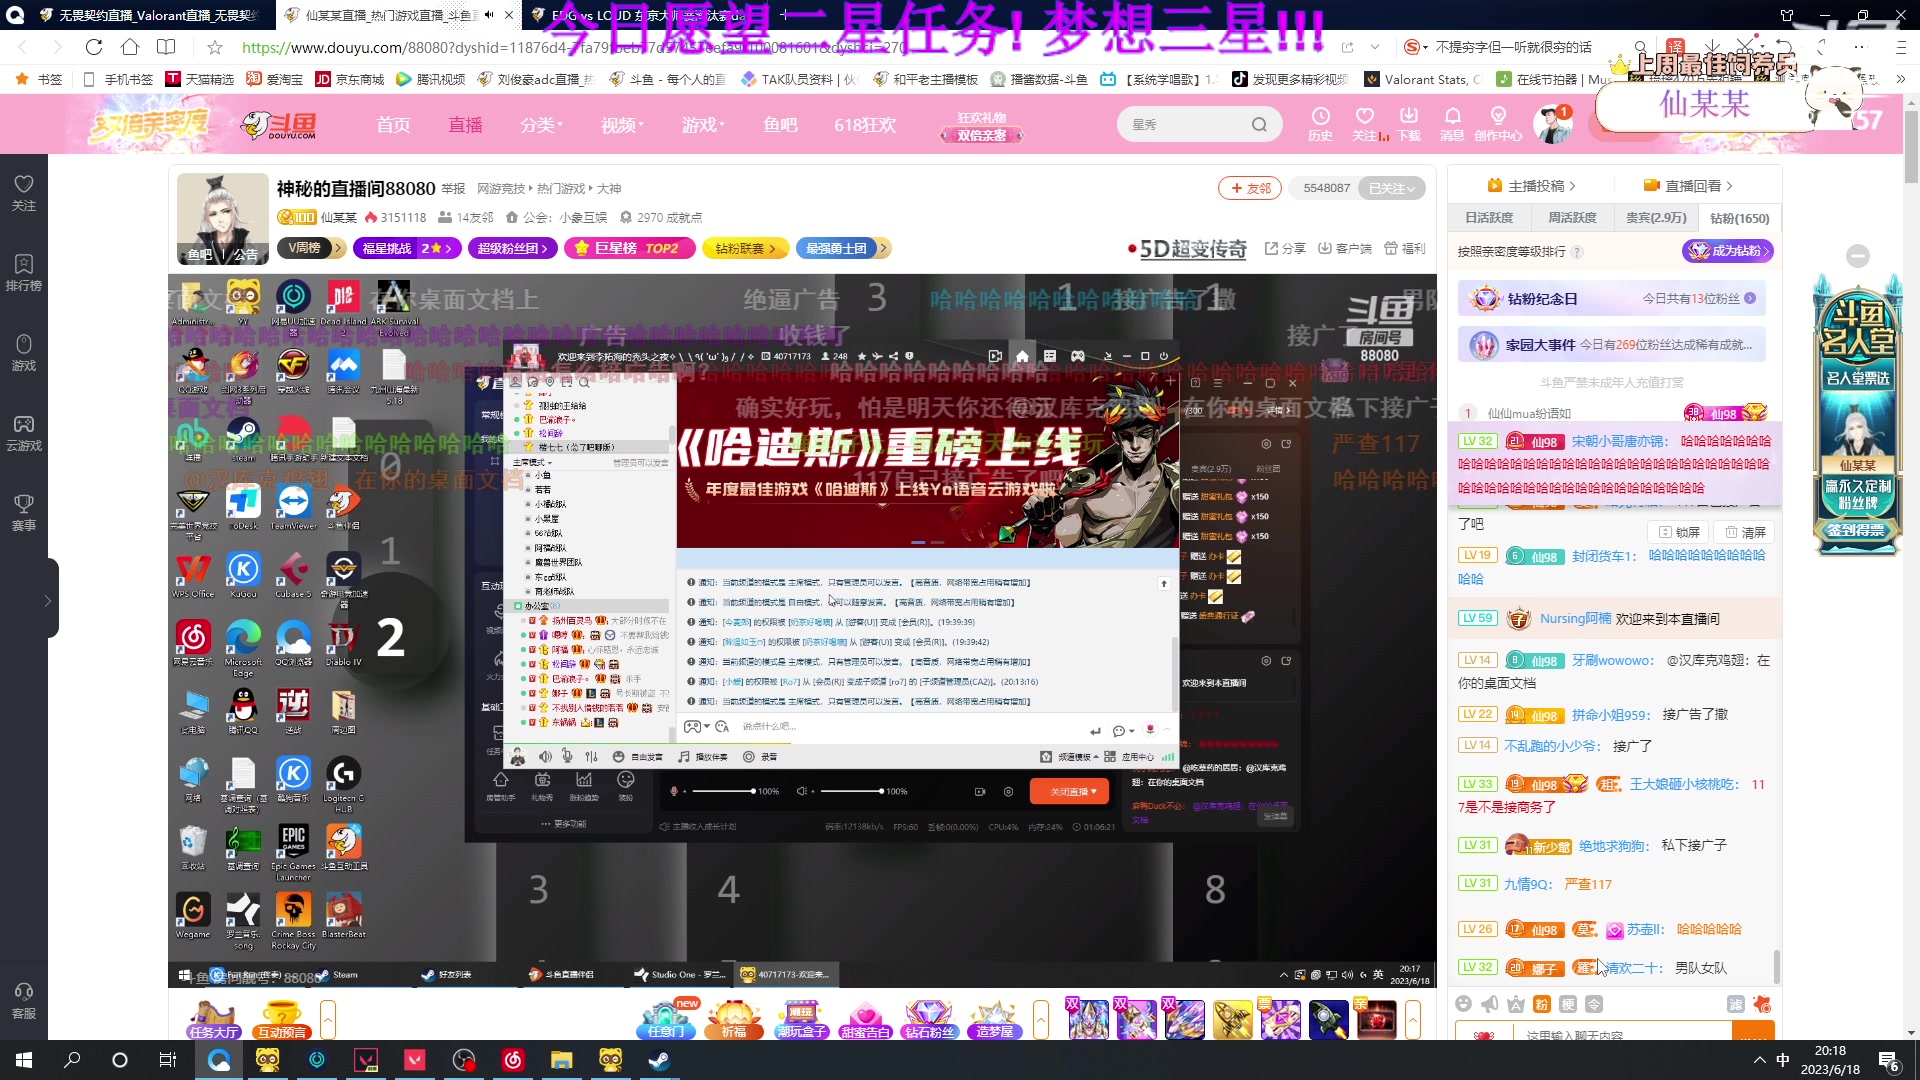Expand the 分类 navigation dropdown
1920x1080 pixels.
(x=540, y=124)
